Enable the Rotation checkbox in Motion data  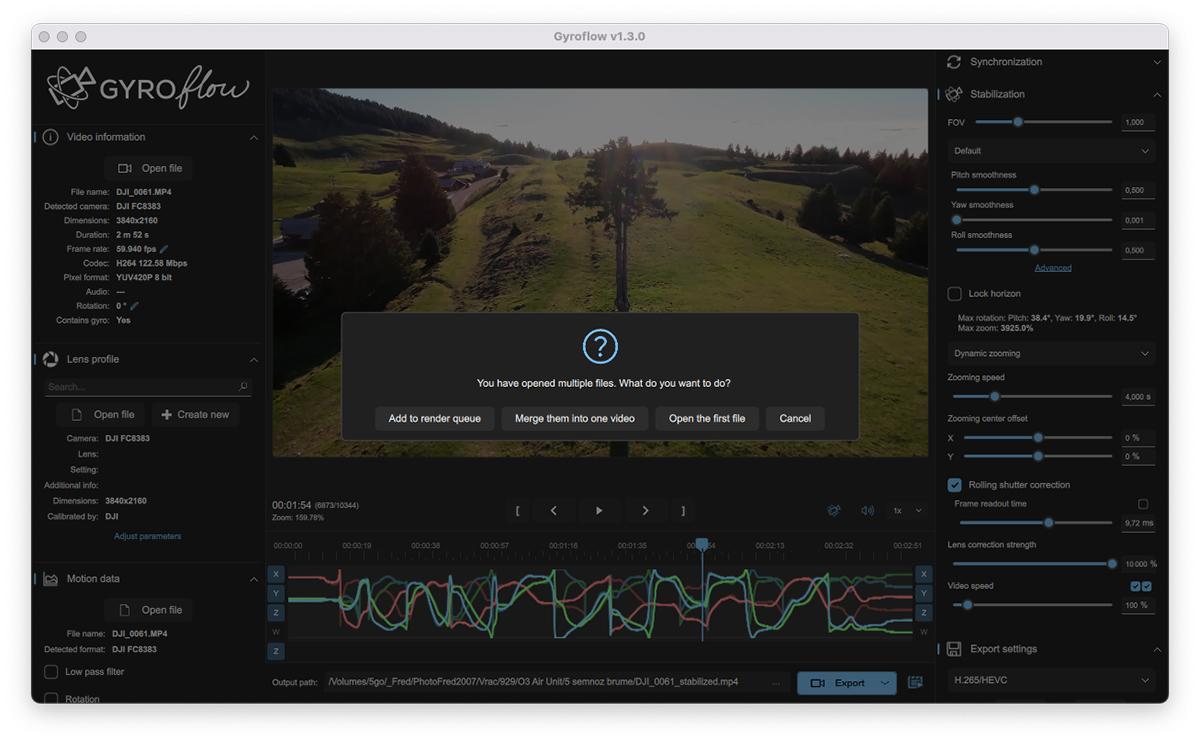point(50,699)
